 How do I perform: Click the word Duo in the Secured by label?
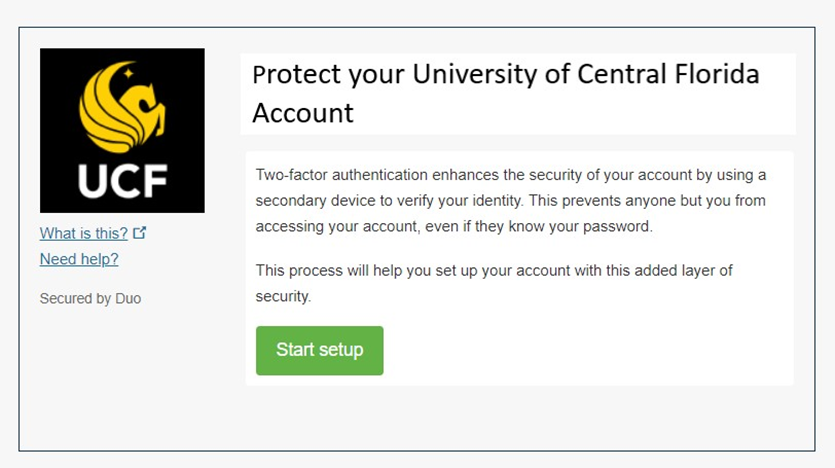[x=128, y=298]
